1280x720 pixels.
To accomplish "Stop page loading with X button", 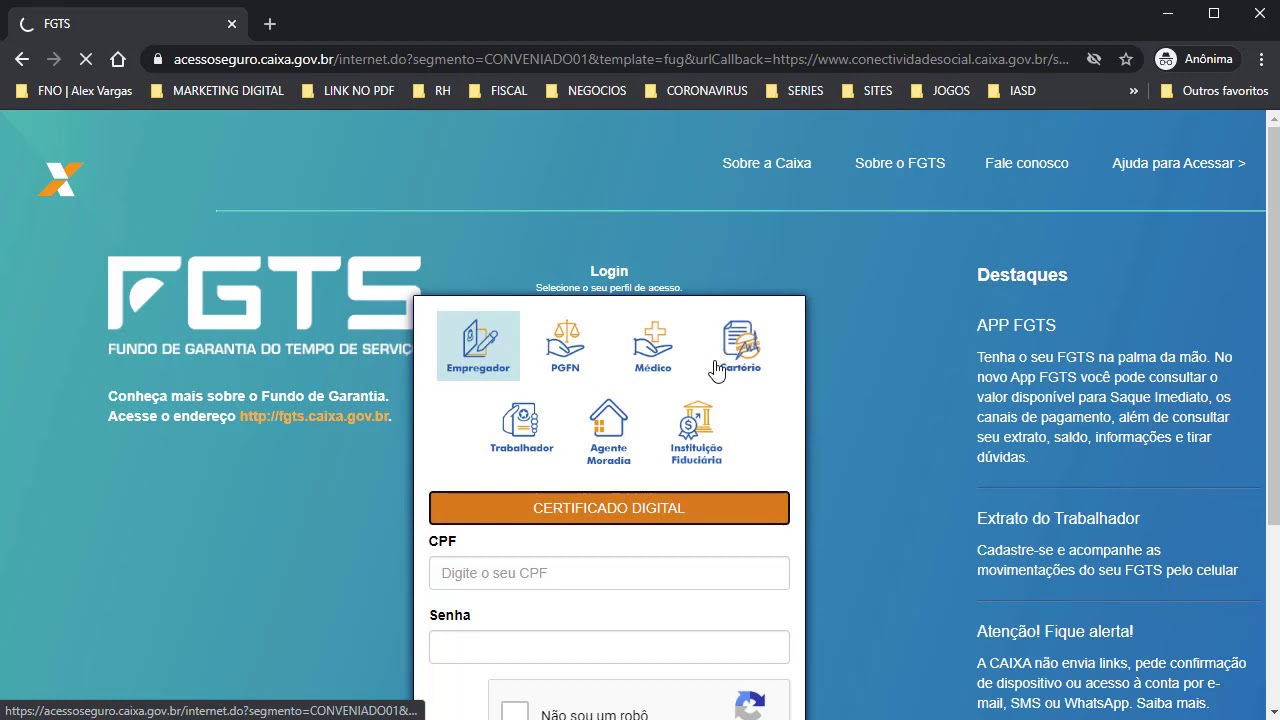I will (x=86, y=59).
